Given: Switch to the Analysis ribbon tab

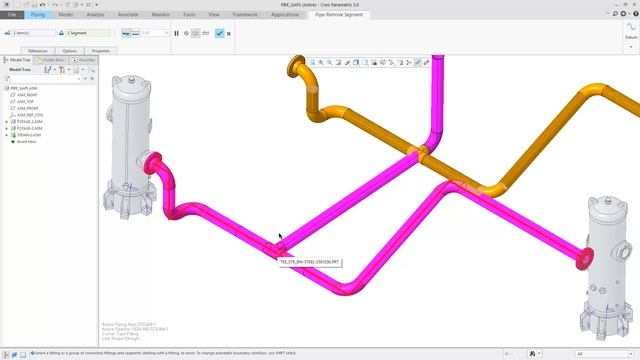Looking at the screenshot, I should (x=95, y=15).
